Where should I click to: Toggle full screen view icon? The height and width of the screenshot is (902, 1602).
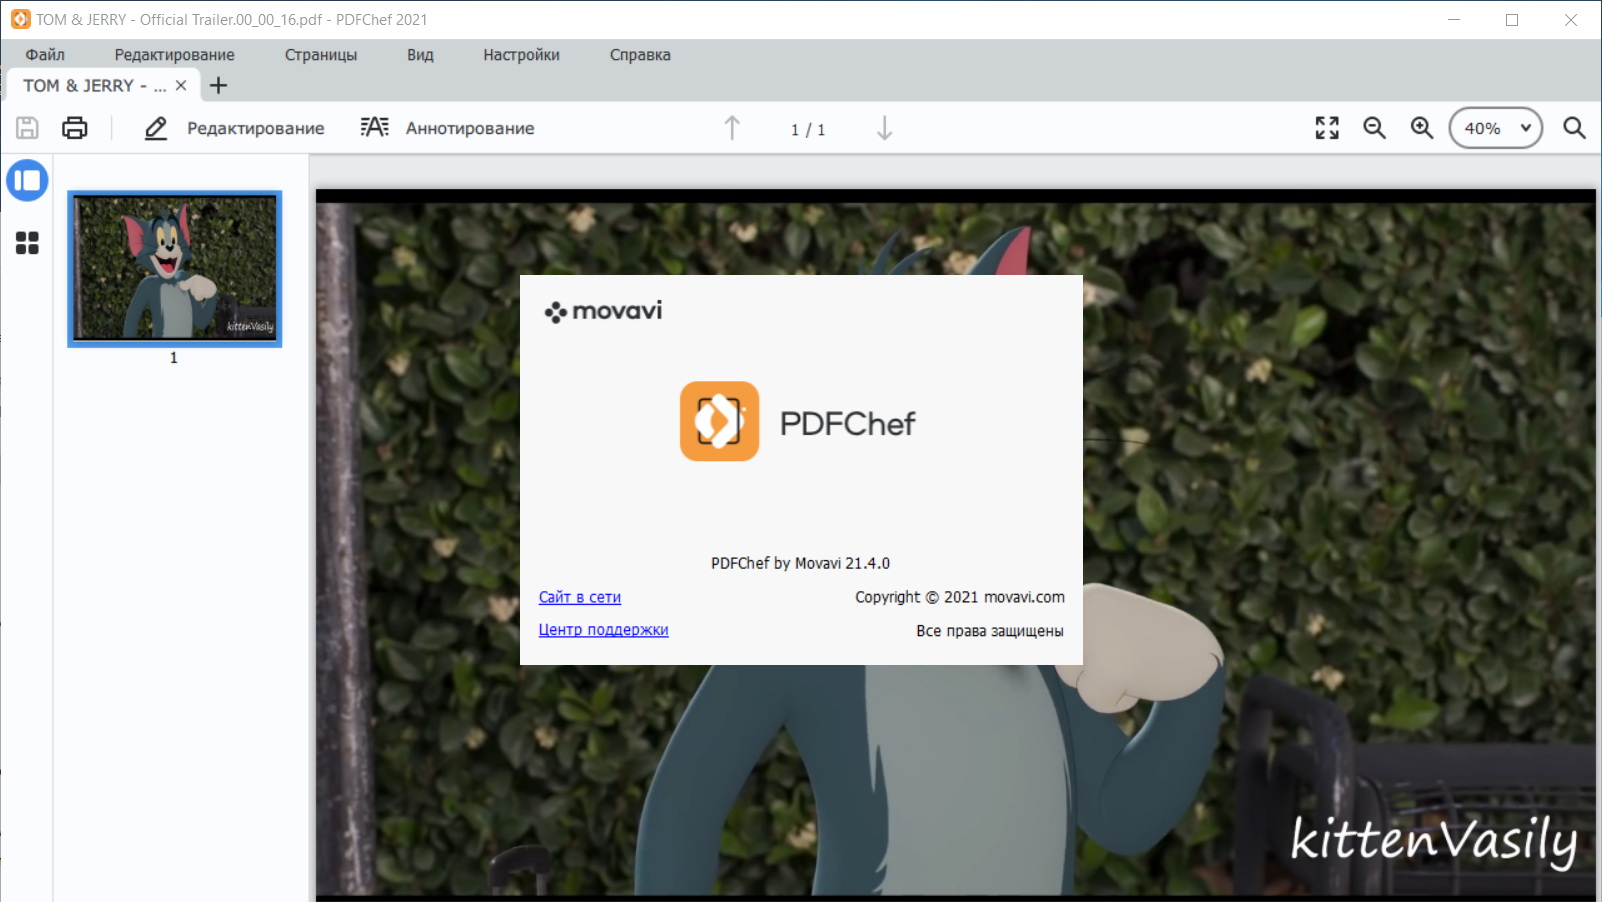pyautogui.click(x=1327, y=128)
